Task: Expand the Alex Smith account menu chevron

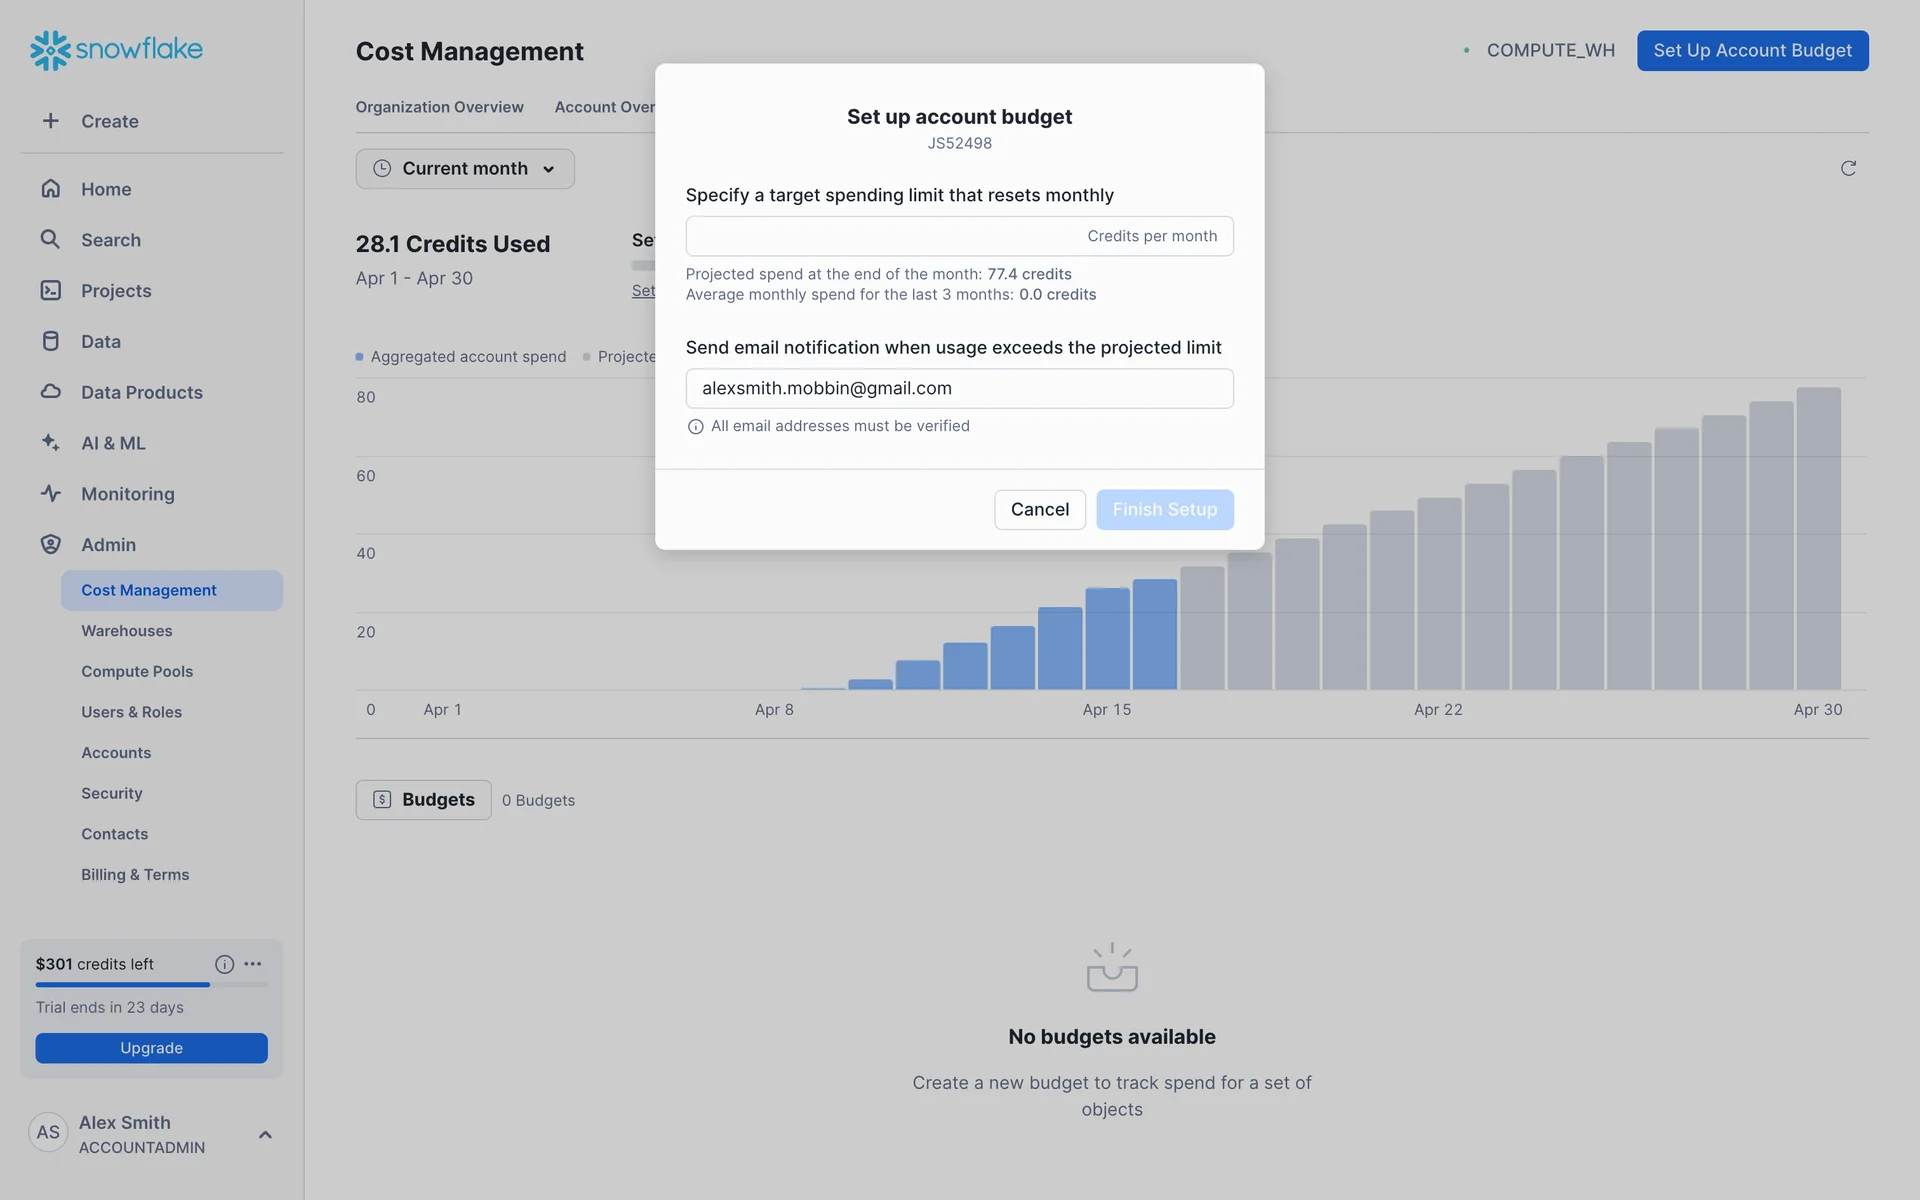Action: (265, 1134)
